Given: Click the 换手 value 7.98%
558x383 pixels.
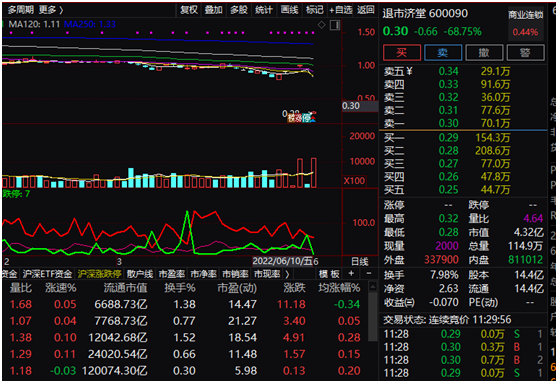Looking at the screenshot, I should pos(444,275).
